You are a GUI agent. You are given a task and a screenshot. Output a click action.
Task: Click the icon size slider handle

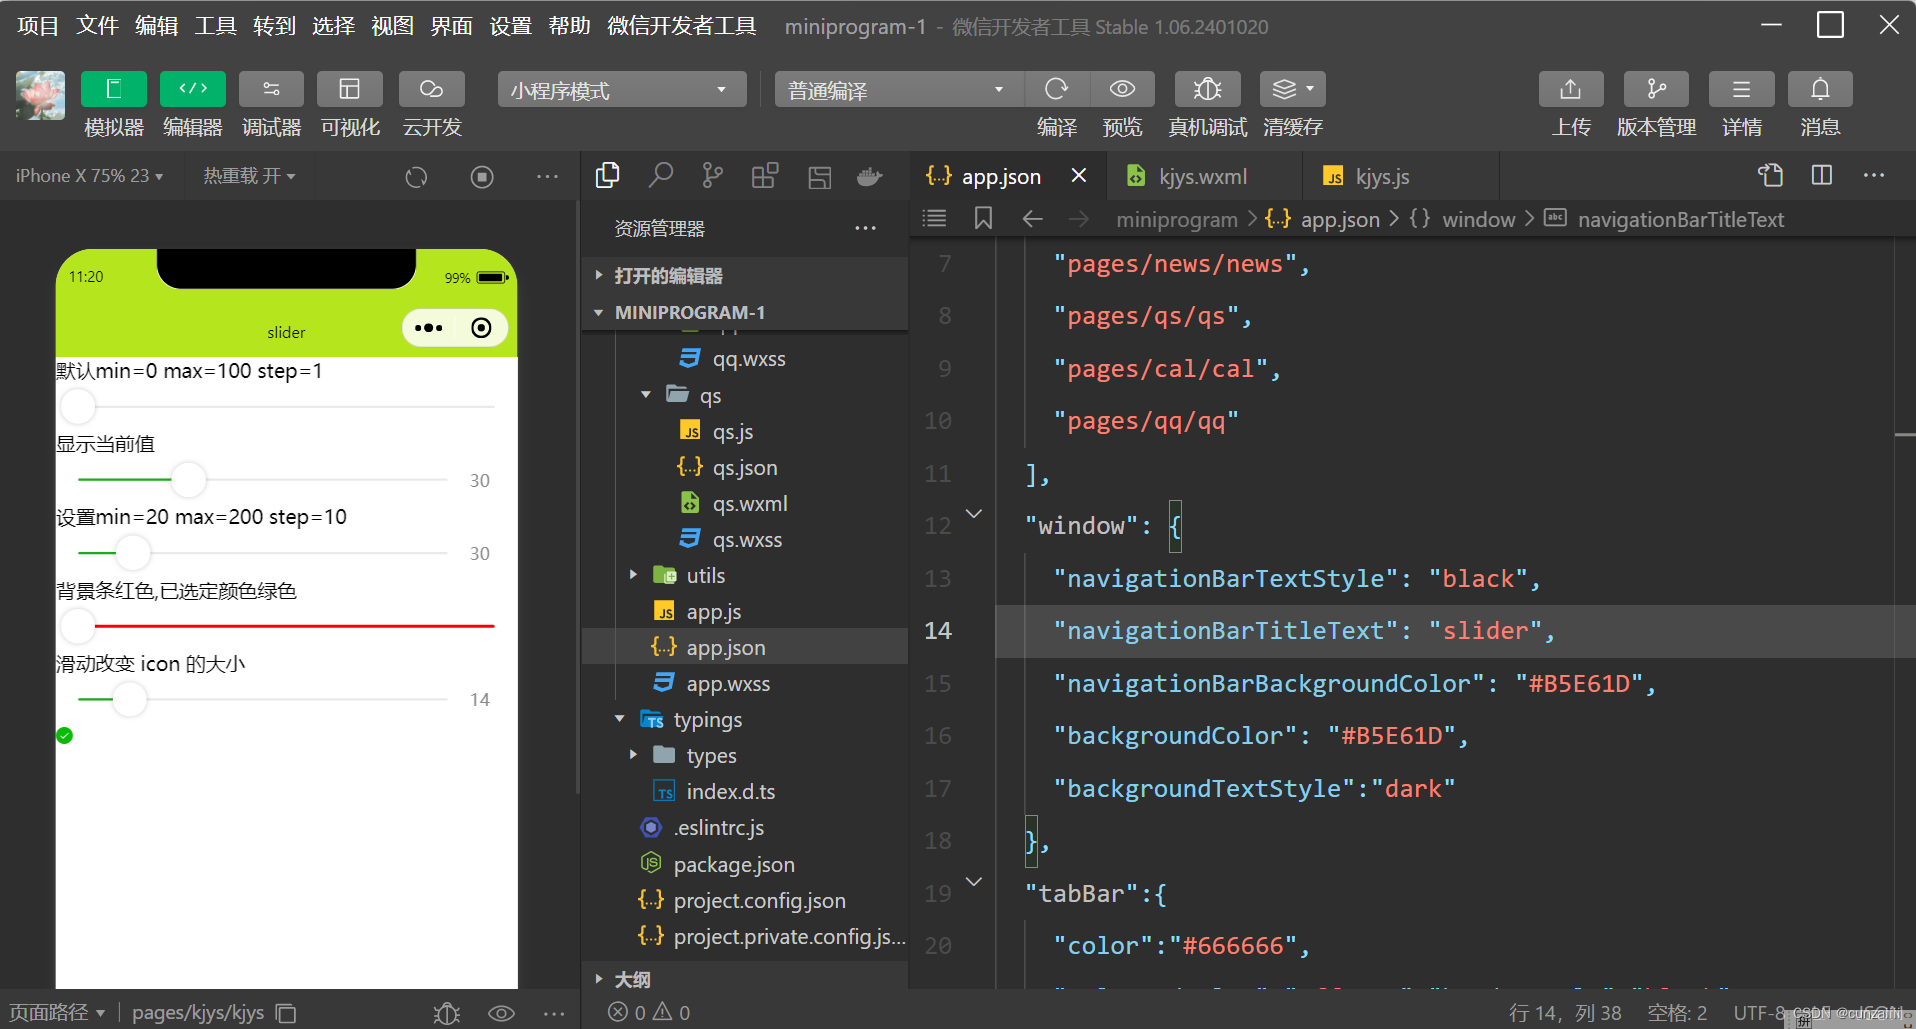(129, 699)
